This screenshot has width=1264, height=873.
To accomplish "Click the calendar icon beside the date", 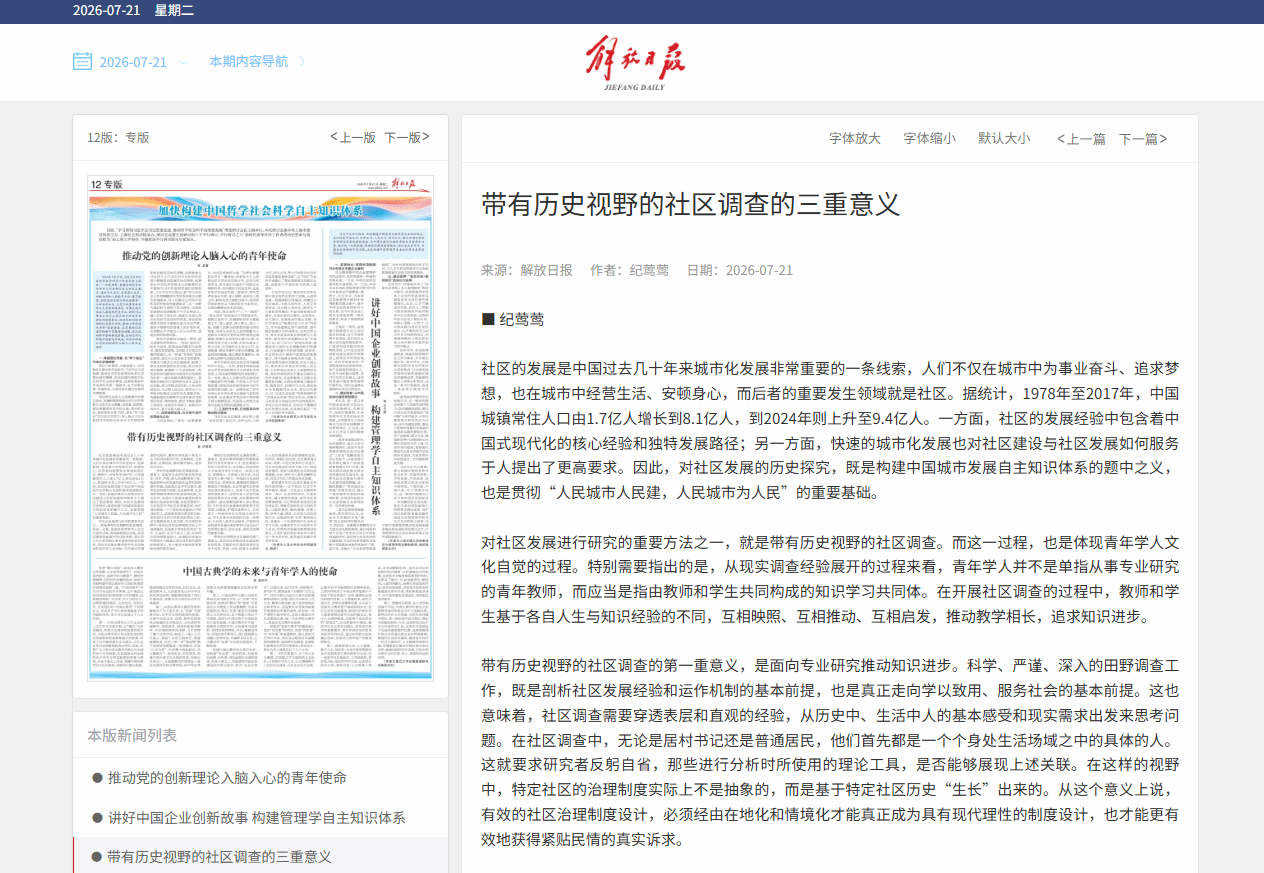I will pyautogui.click(x=82, y=61).
